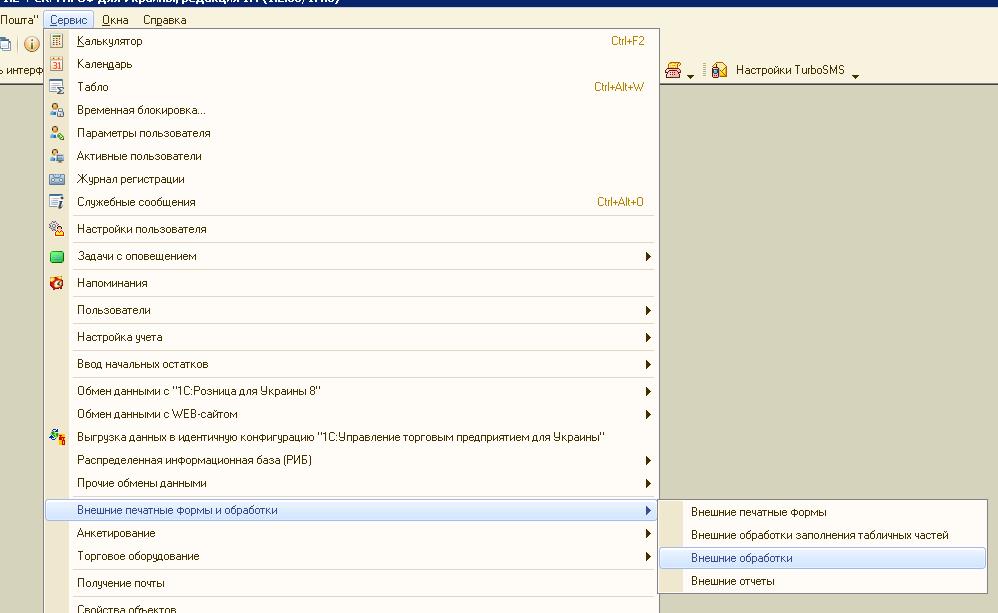The height and width of the screenshot is (613, 998).
Task: Click the Калькулятор calculator icon
Action: tap(57, 41)
